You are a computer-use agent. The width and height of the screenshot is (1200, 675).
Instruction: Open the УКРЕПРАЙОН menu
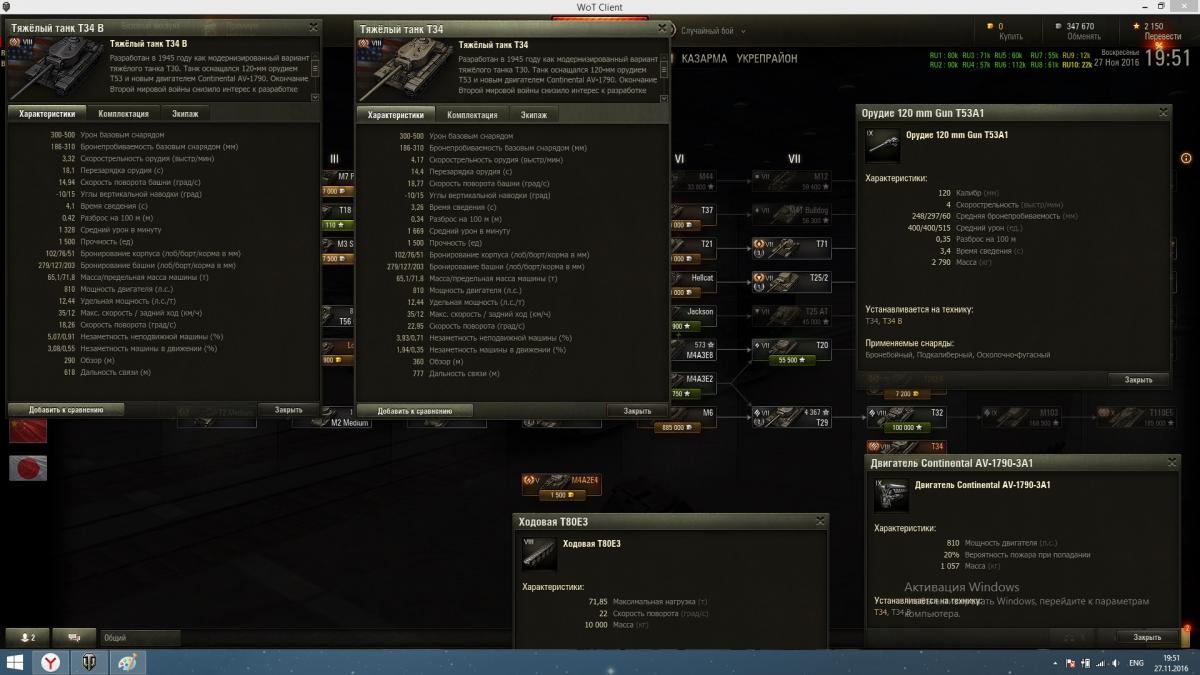(767, 59)
